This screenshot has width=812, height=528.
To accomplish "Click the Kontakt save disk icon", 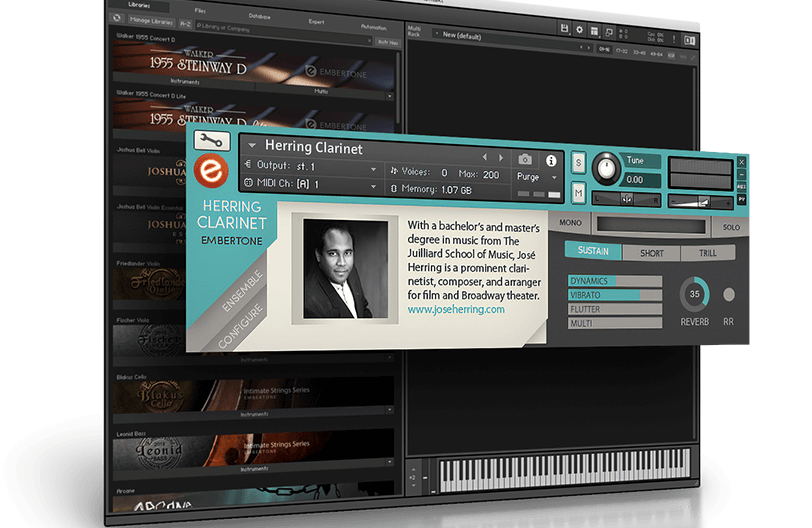I will coord(564,28).
